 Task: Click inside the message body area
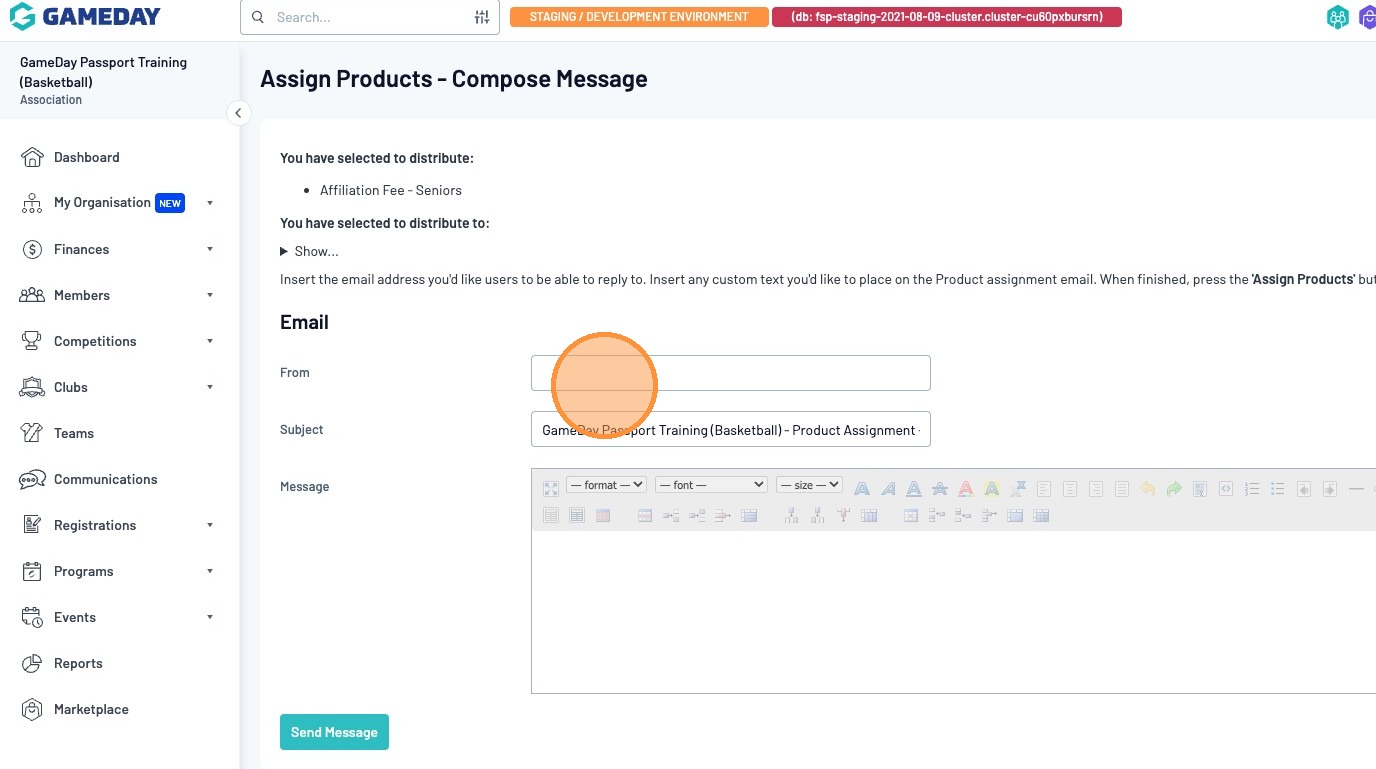pyautogui.click(x=953, y=611)
